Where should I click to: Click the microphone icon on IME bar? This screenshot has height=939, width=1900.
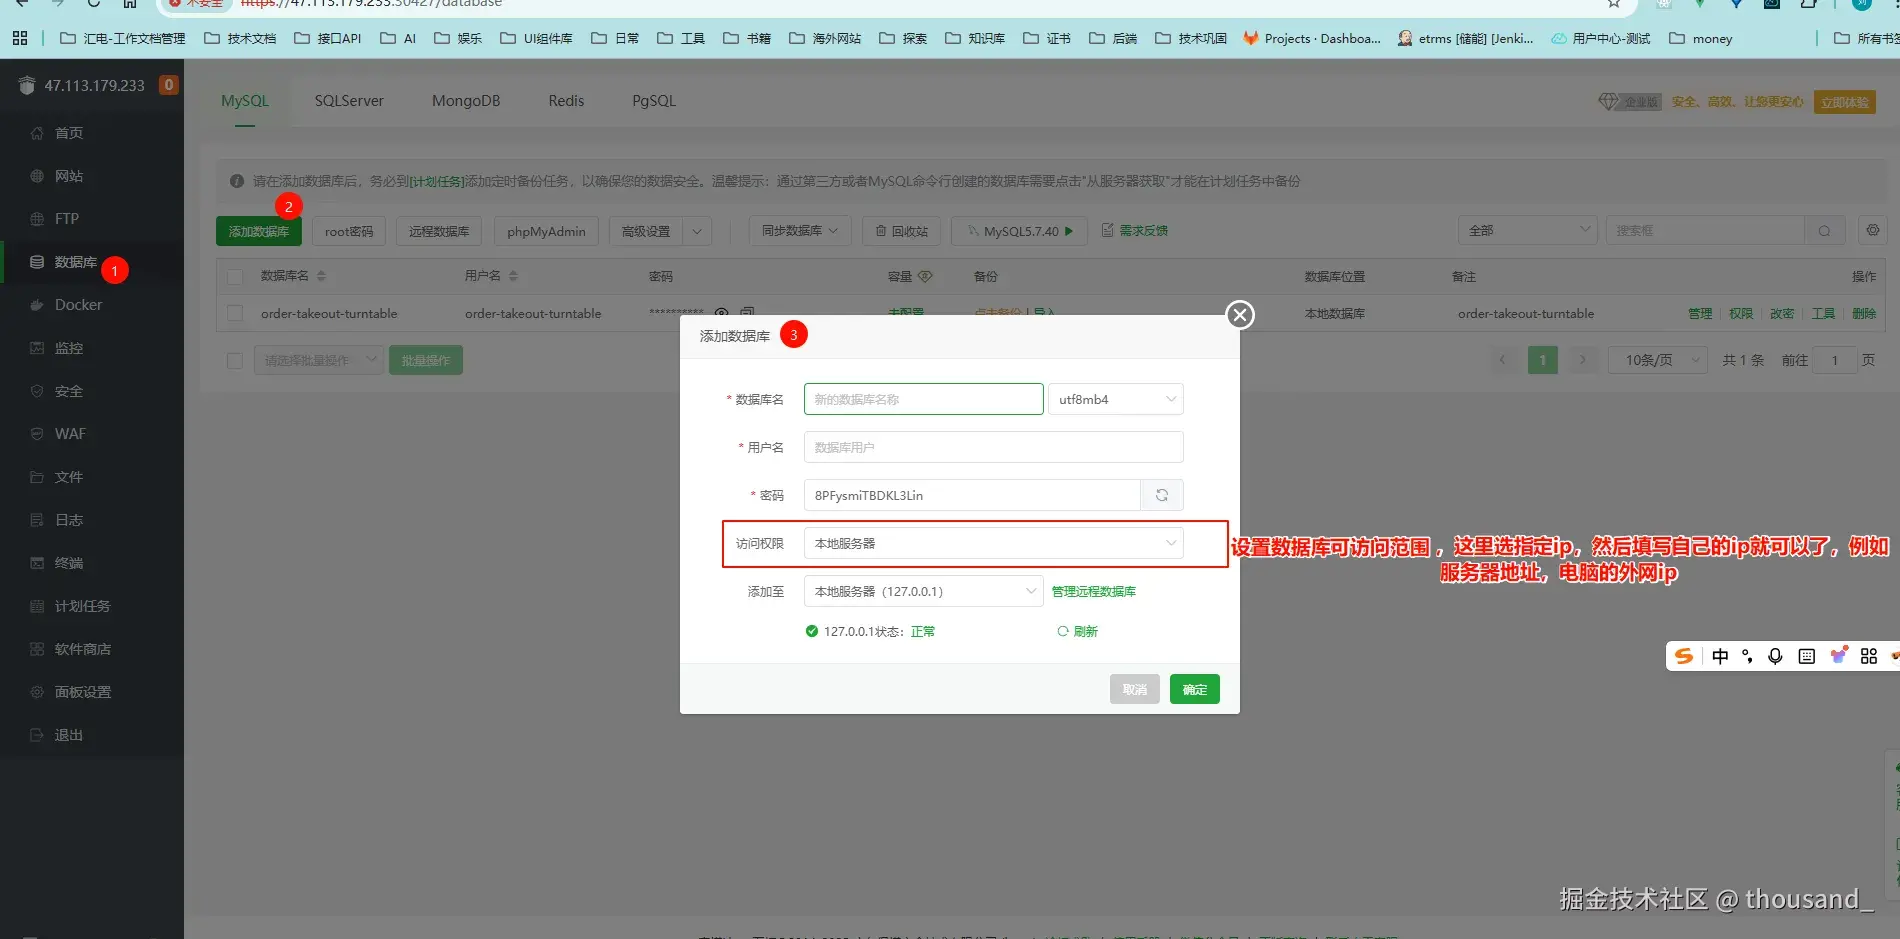pyautogui.click(x=1775, y=656)
